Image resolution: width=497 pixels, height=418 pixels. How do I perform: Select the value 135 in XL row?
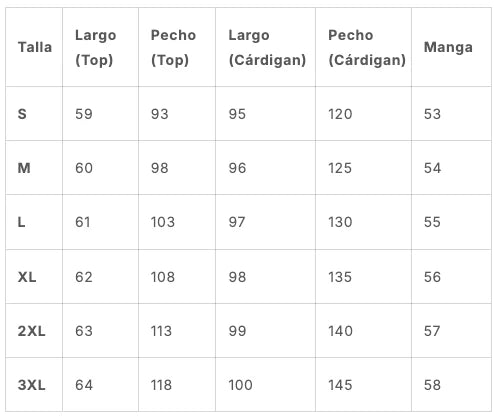click(340, 277)
